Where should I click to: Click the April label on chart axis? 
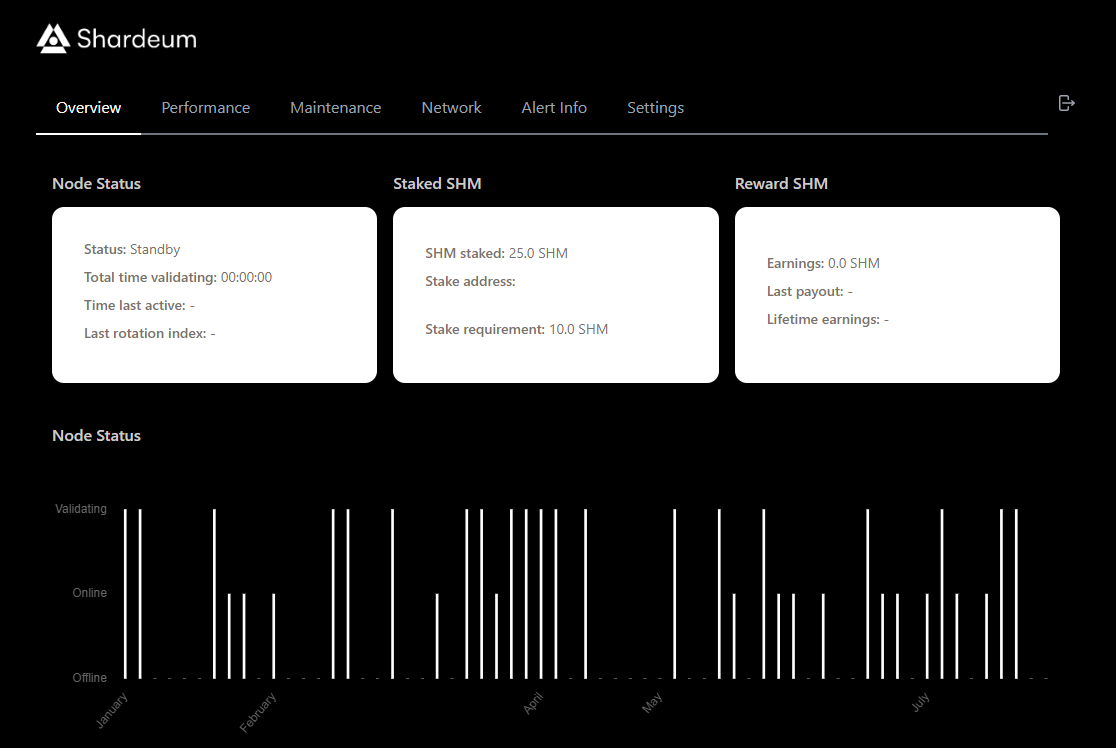pyautogui.click(x=532, y=703)
